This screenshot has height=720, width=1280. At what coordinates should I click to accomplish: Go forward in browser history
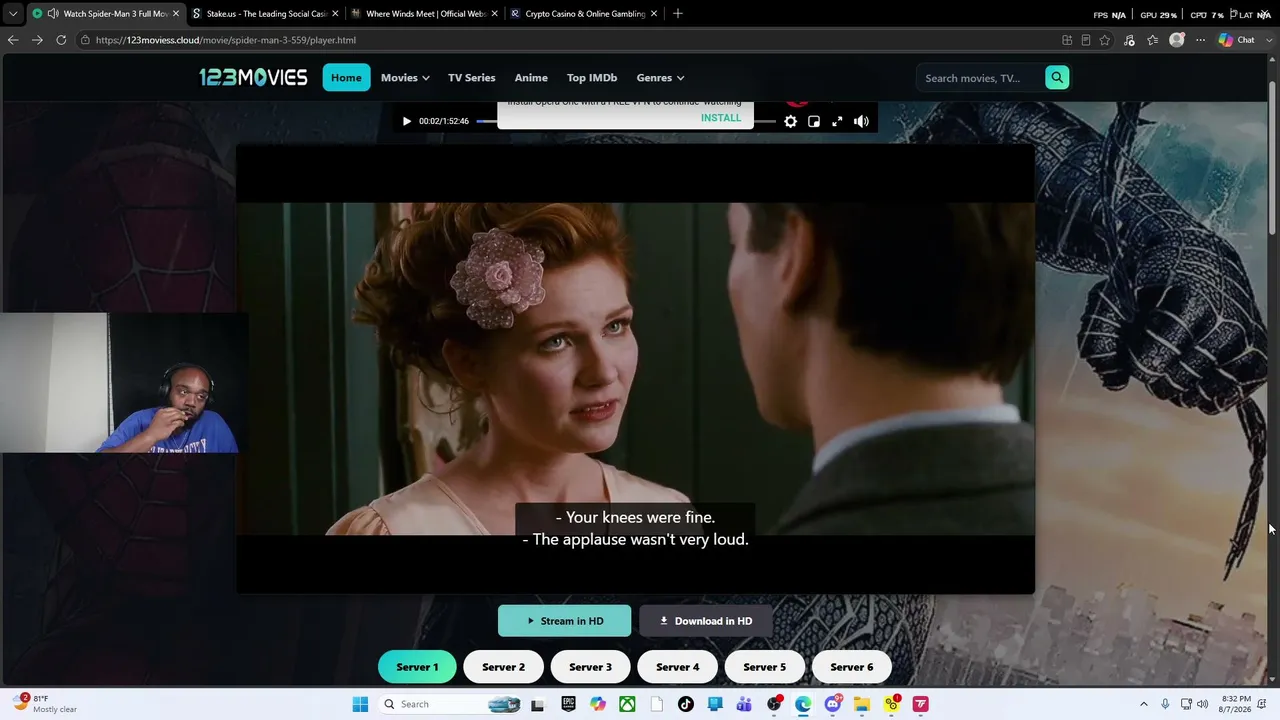(37, 40)
